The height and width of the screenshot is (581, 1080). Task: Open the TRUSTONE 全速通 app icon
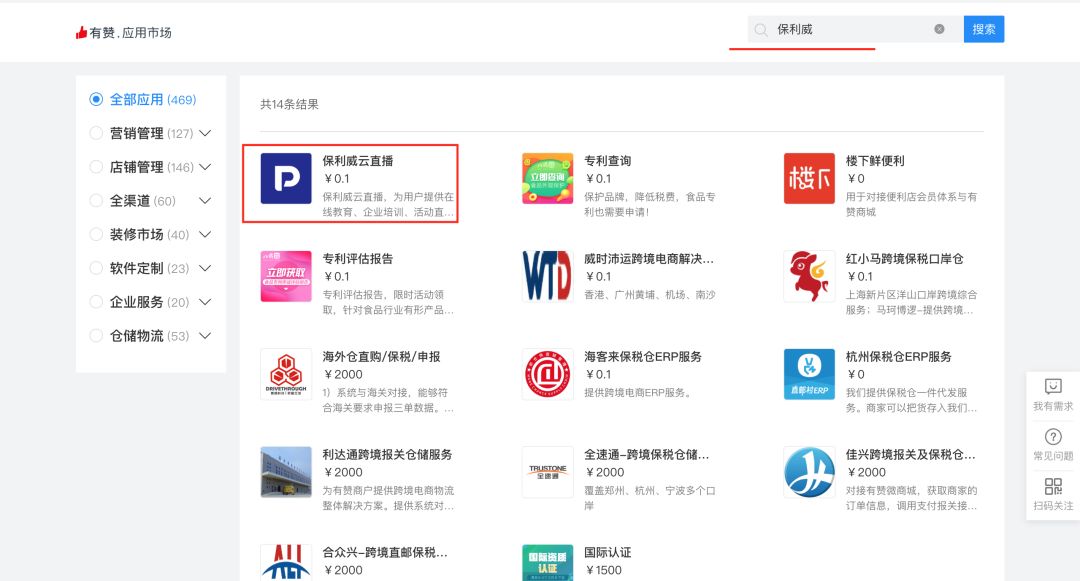click(x=548, y=472)
